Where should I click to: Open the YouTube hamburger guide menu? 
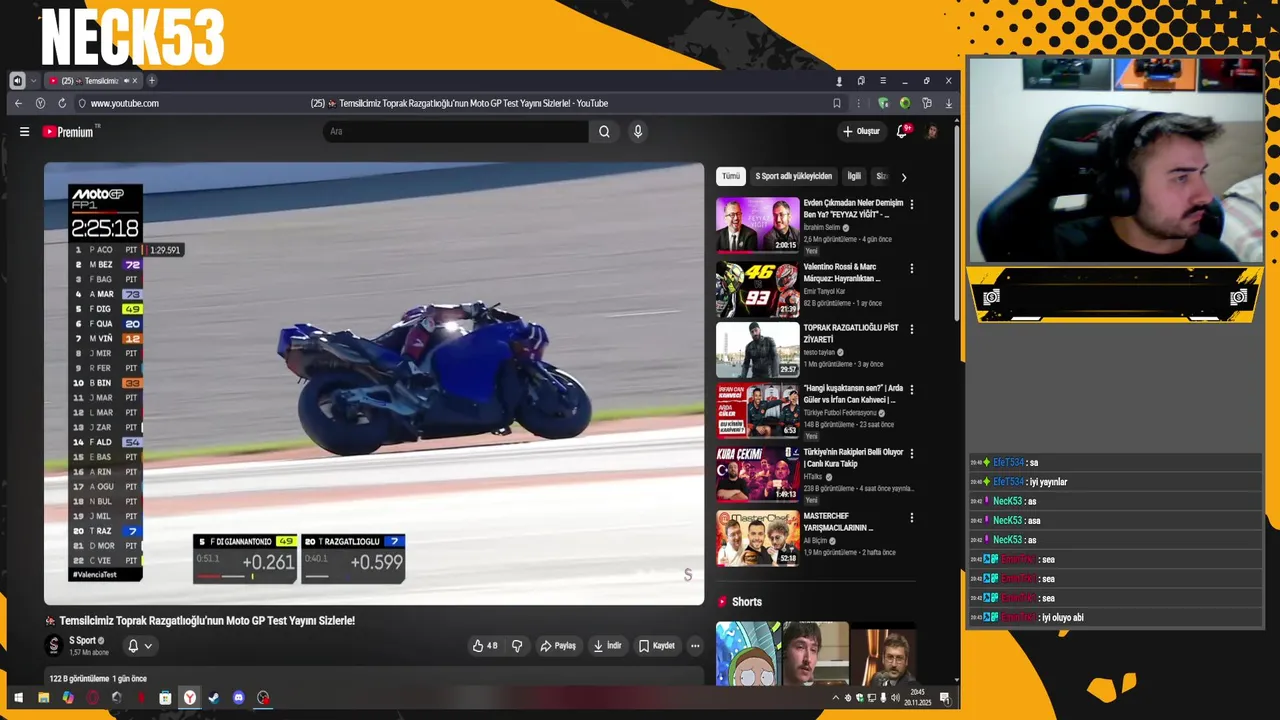tap(24, 131)
